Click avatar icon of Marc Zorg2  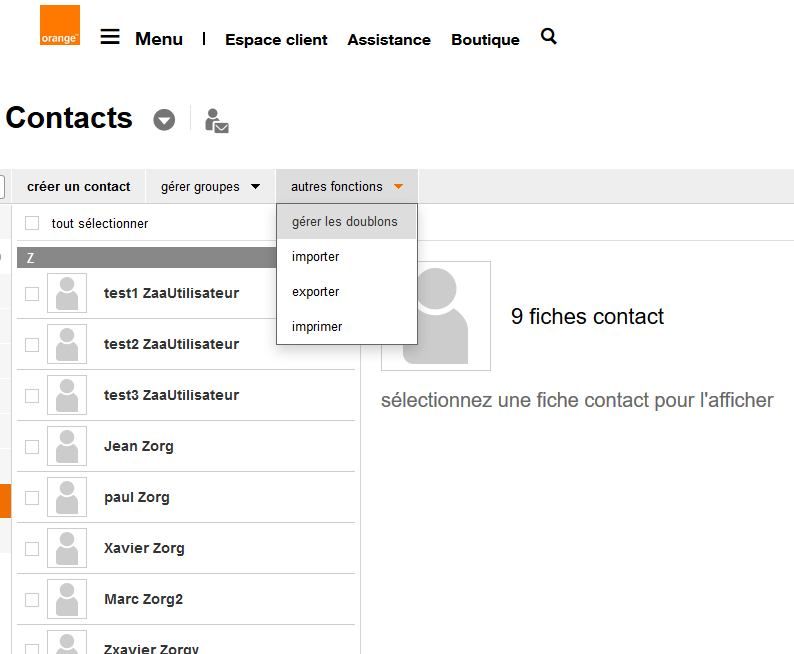(x=67, y=599)
